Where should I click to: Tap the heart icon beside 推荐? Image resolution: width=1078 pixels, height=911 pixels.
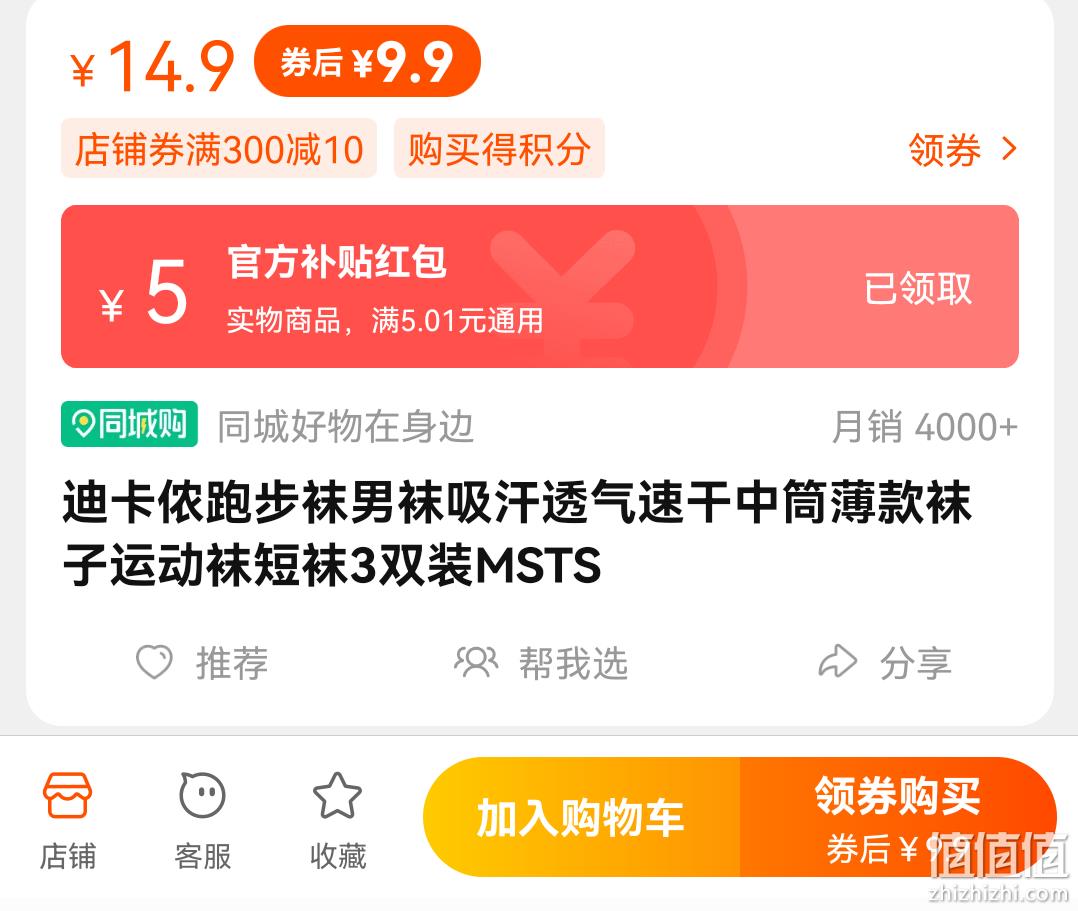[x=154, y=661]
